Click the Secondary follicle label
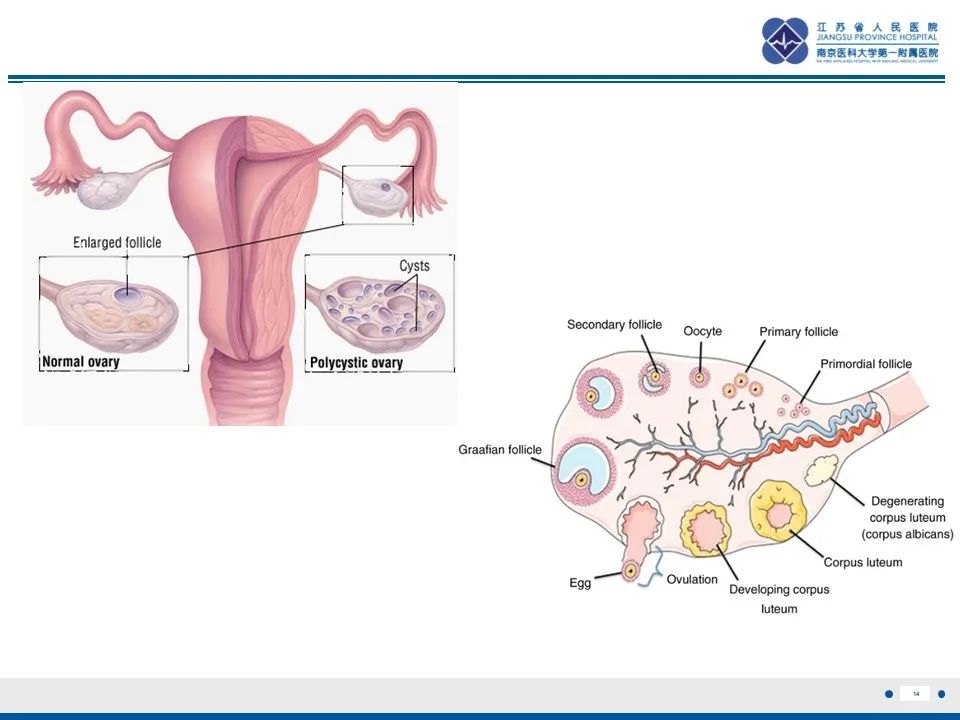This screenshot has width=960, height=720. [614, 324]
